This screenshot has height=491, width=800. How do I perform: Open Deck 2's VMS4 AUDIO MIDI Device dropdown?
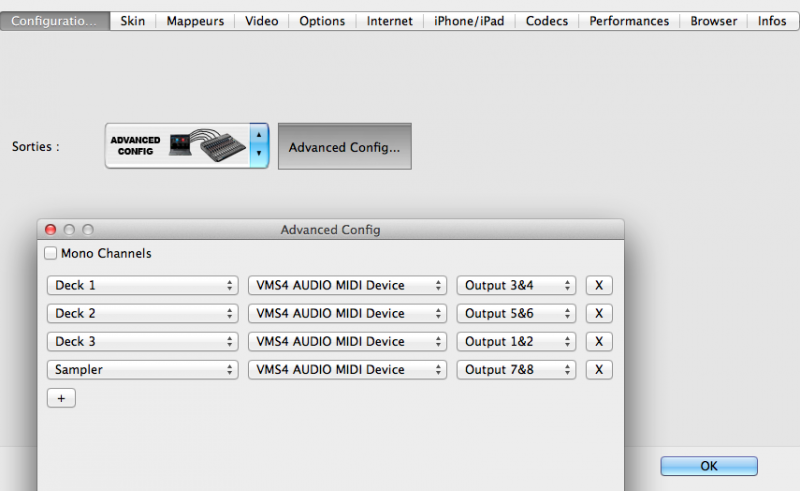click(346, 313)
